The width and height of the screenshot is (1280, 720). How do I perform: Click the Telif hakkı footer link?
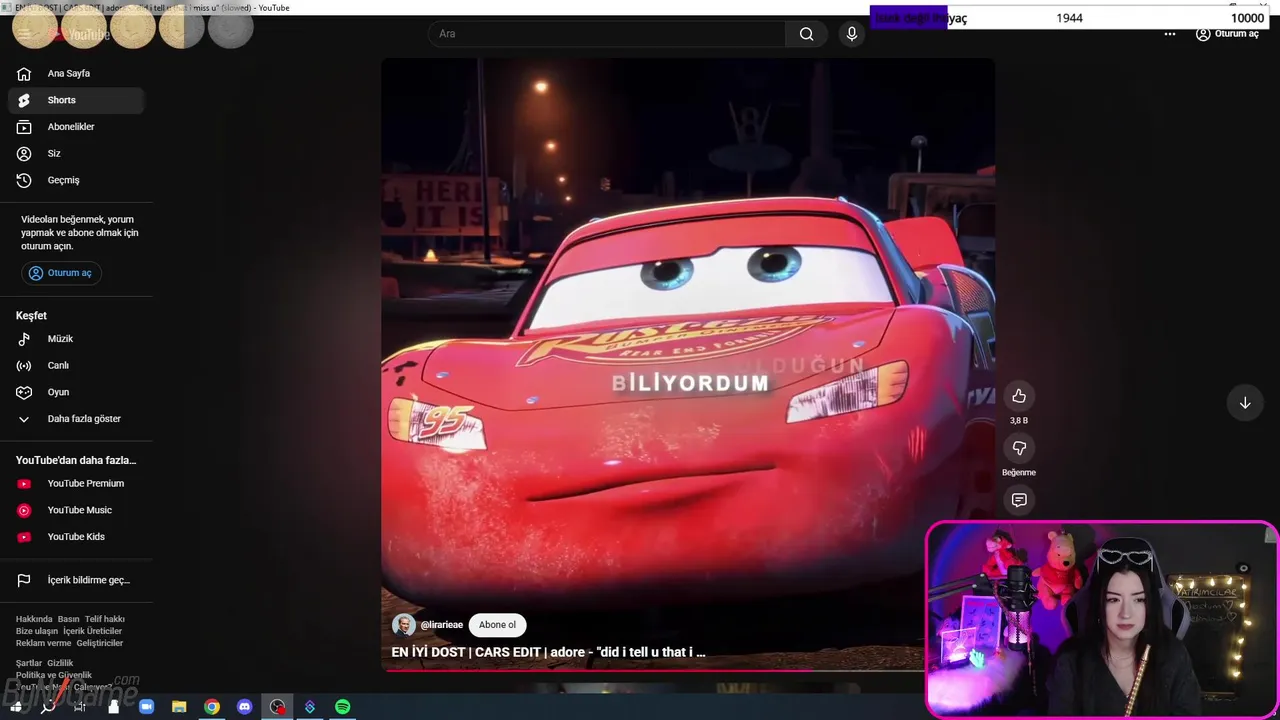tap(105, 619)
